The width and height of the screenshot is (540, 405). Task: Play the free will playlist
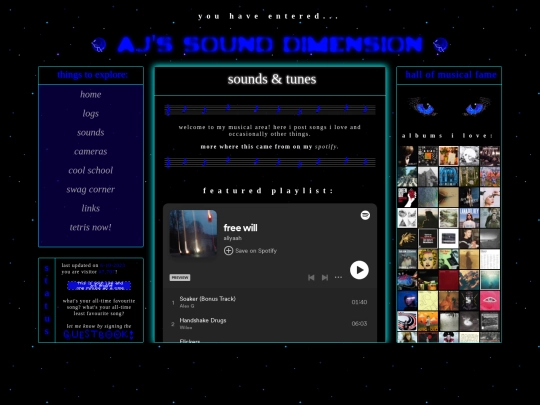359,270
